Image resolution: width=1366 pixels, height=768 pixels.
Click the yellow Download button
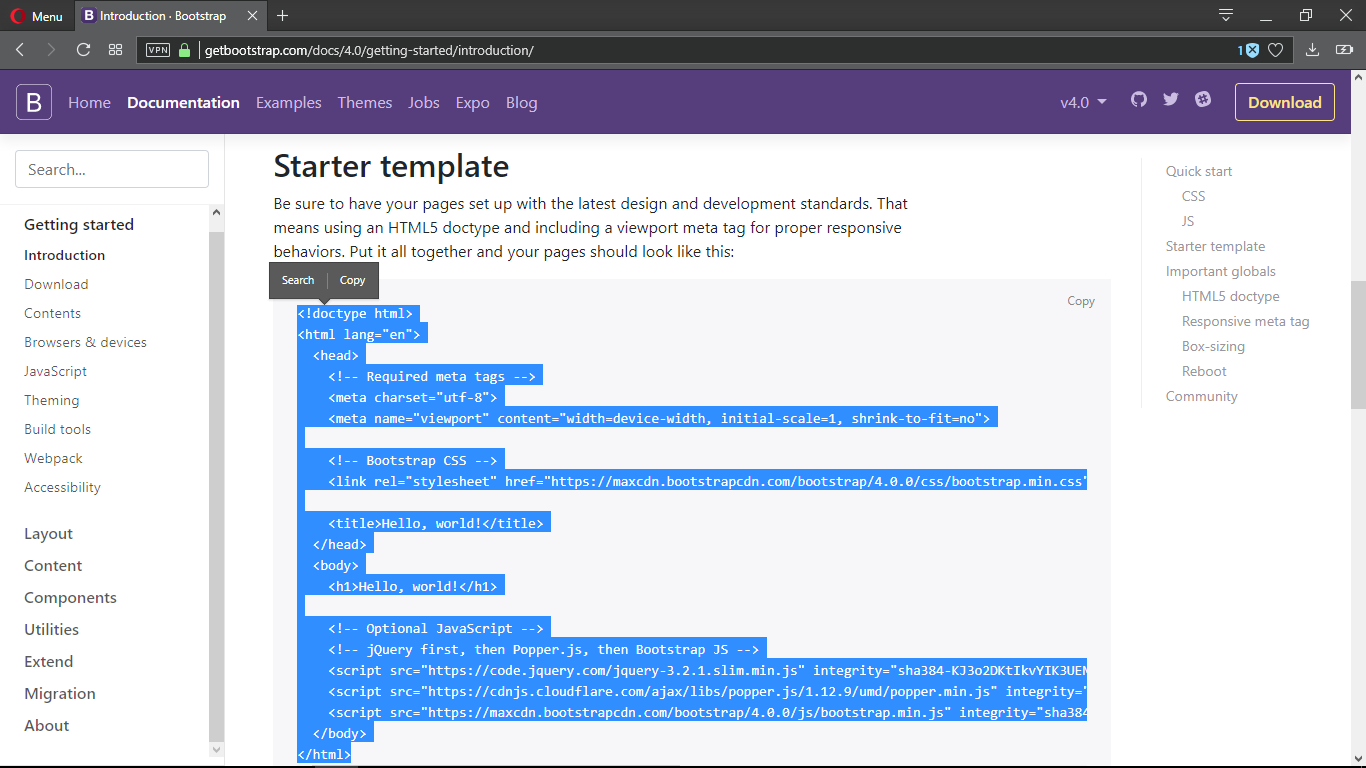1284,101
